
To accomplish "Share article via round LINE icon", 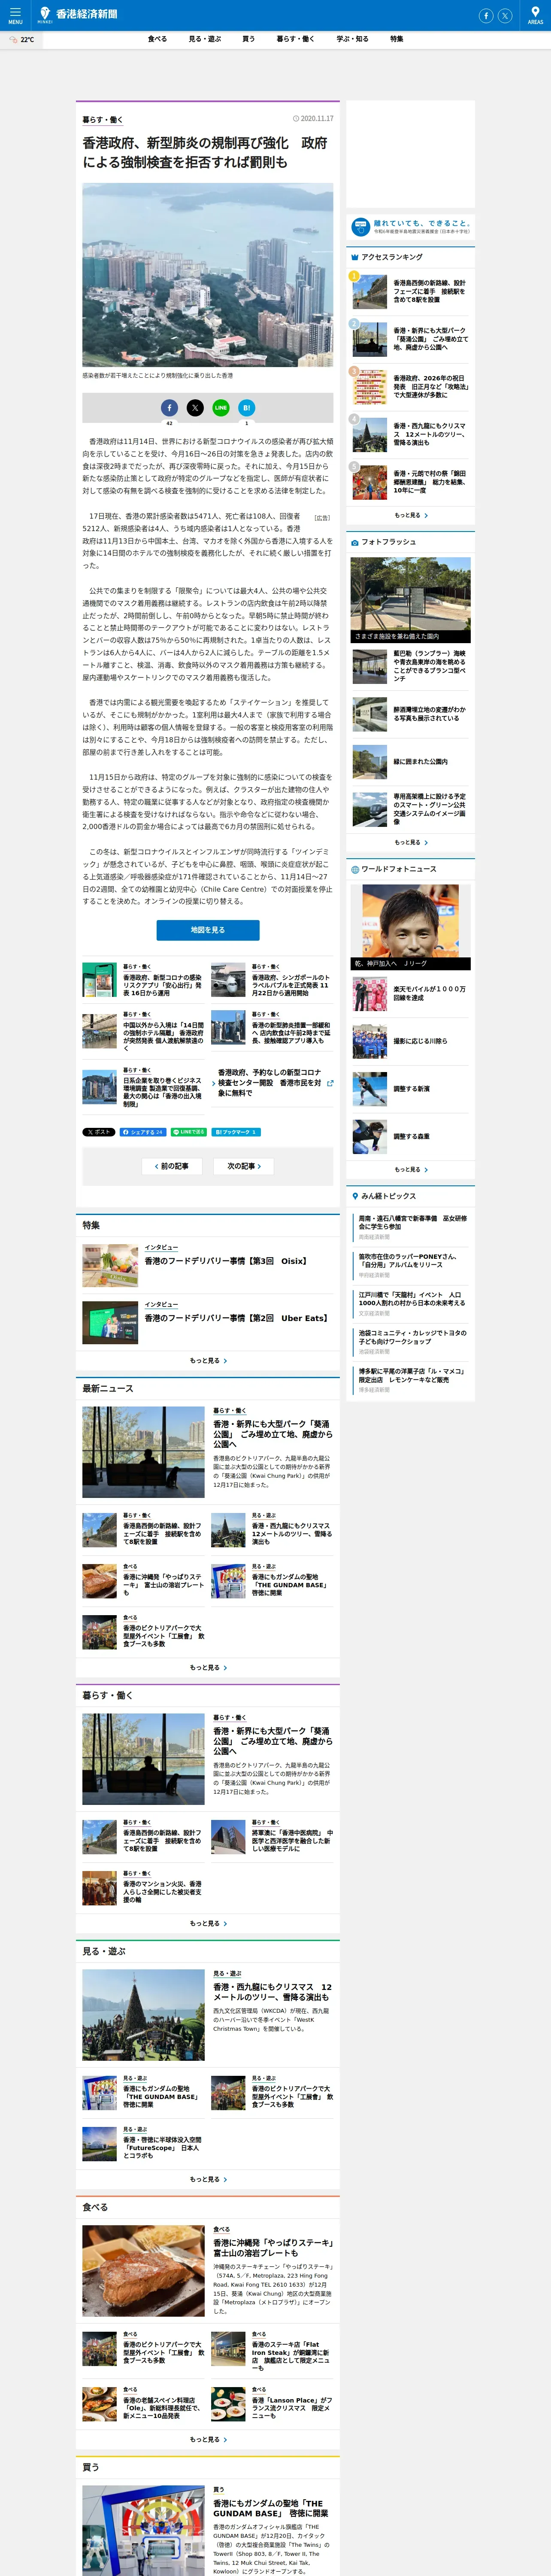I will click(x=221, y=407).
